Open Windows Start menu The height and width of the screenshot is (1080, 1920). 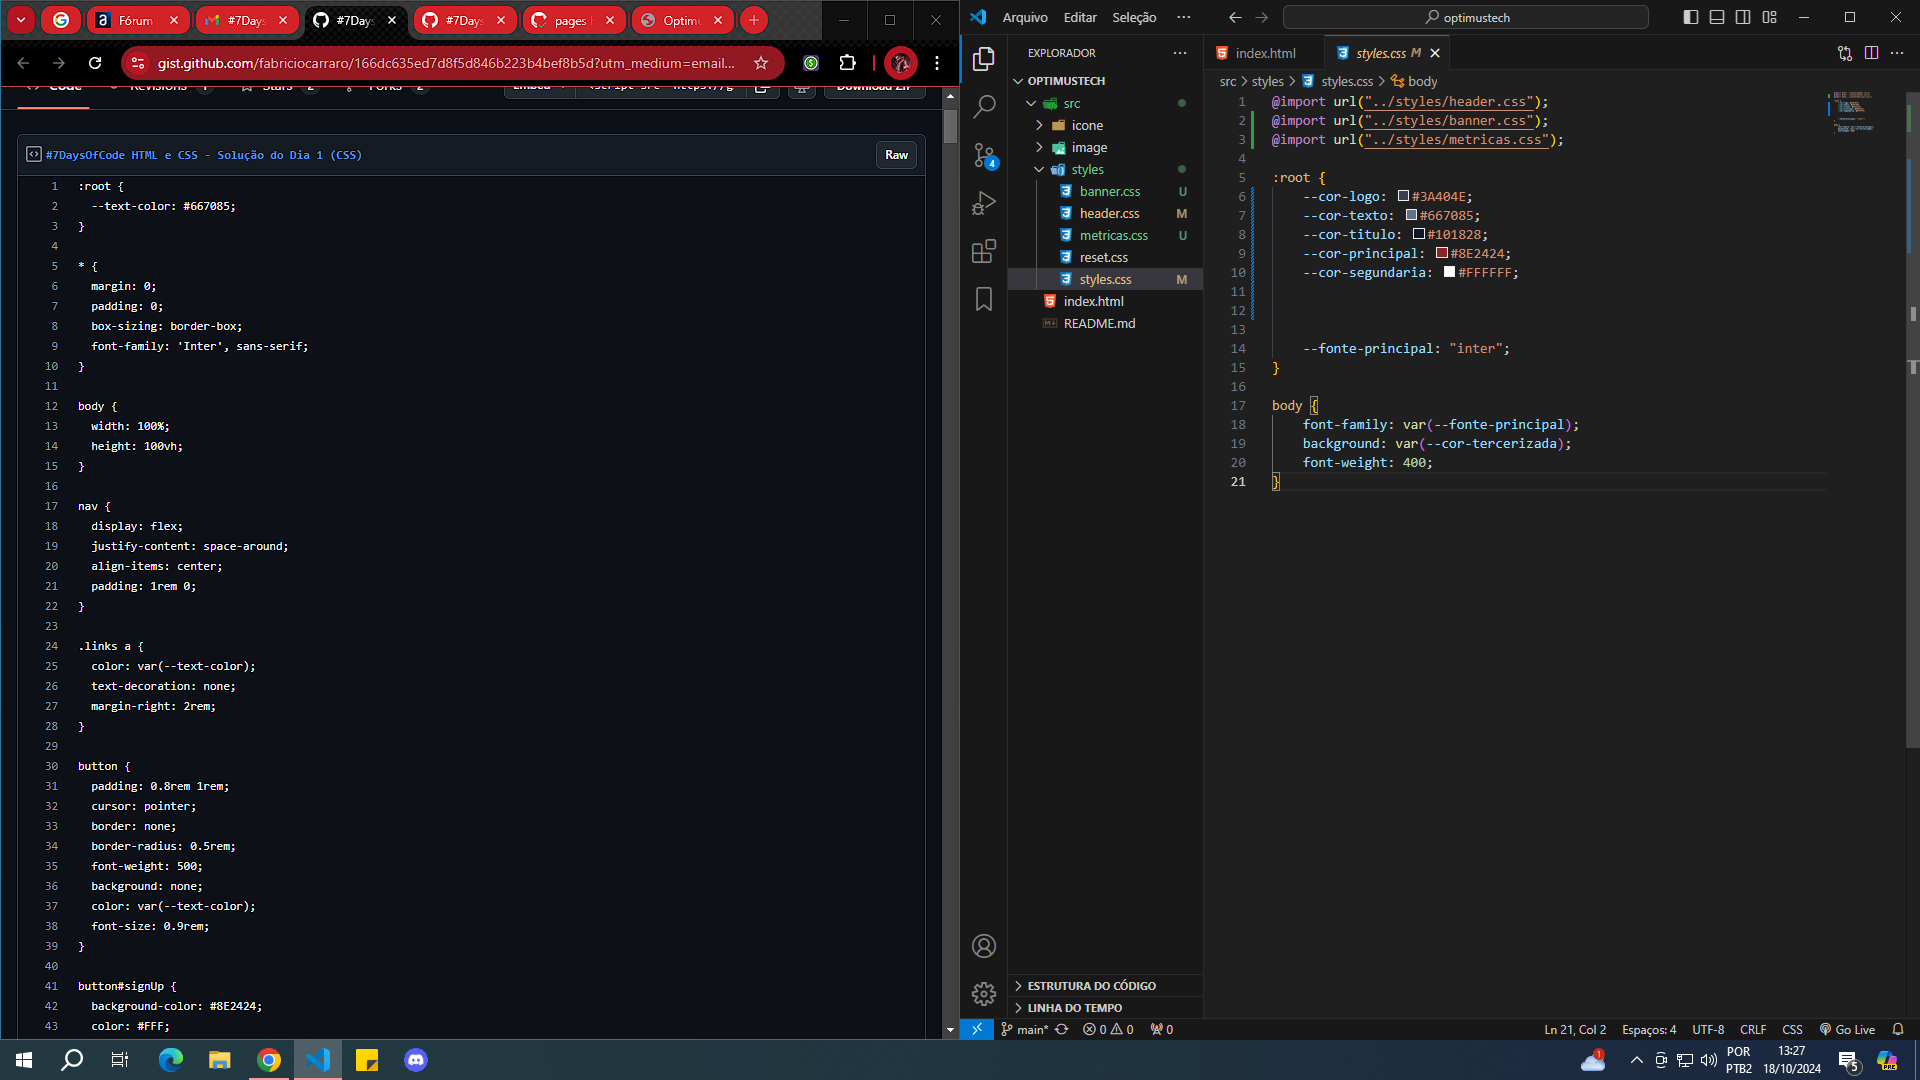24,1060
